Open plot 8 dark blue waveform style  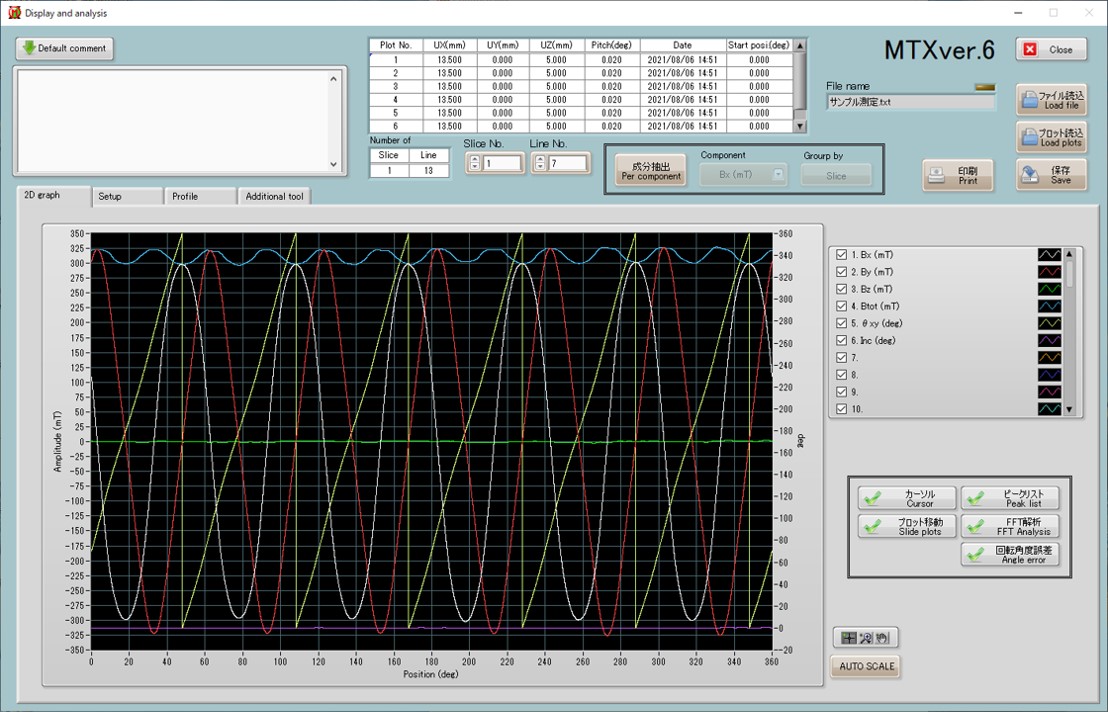tap(1049, 375)
